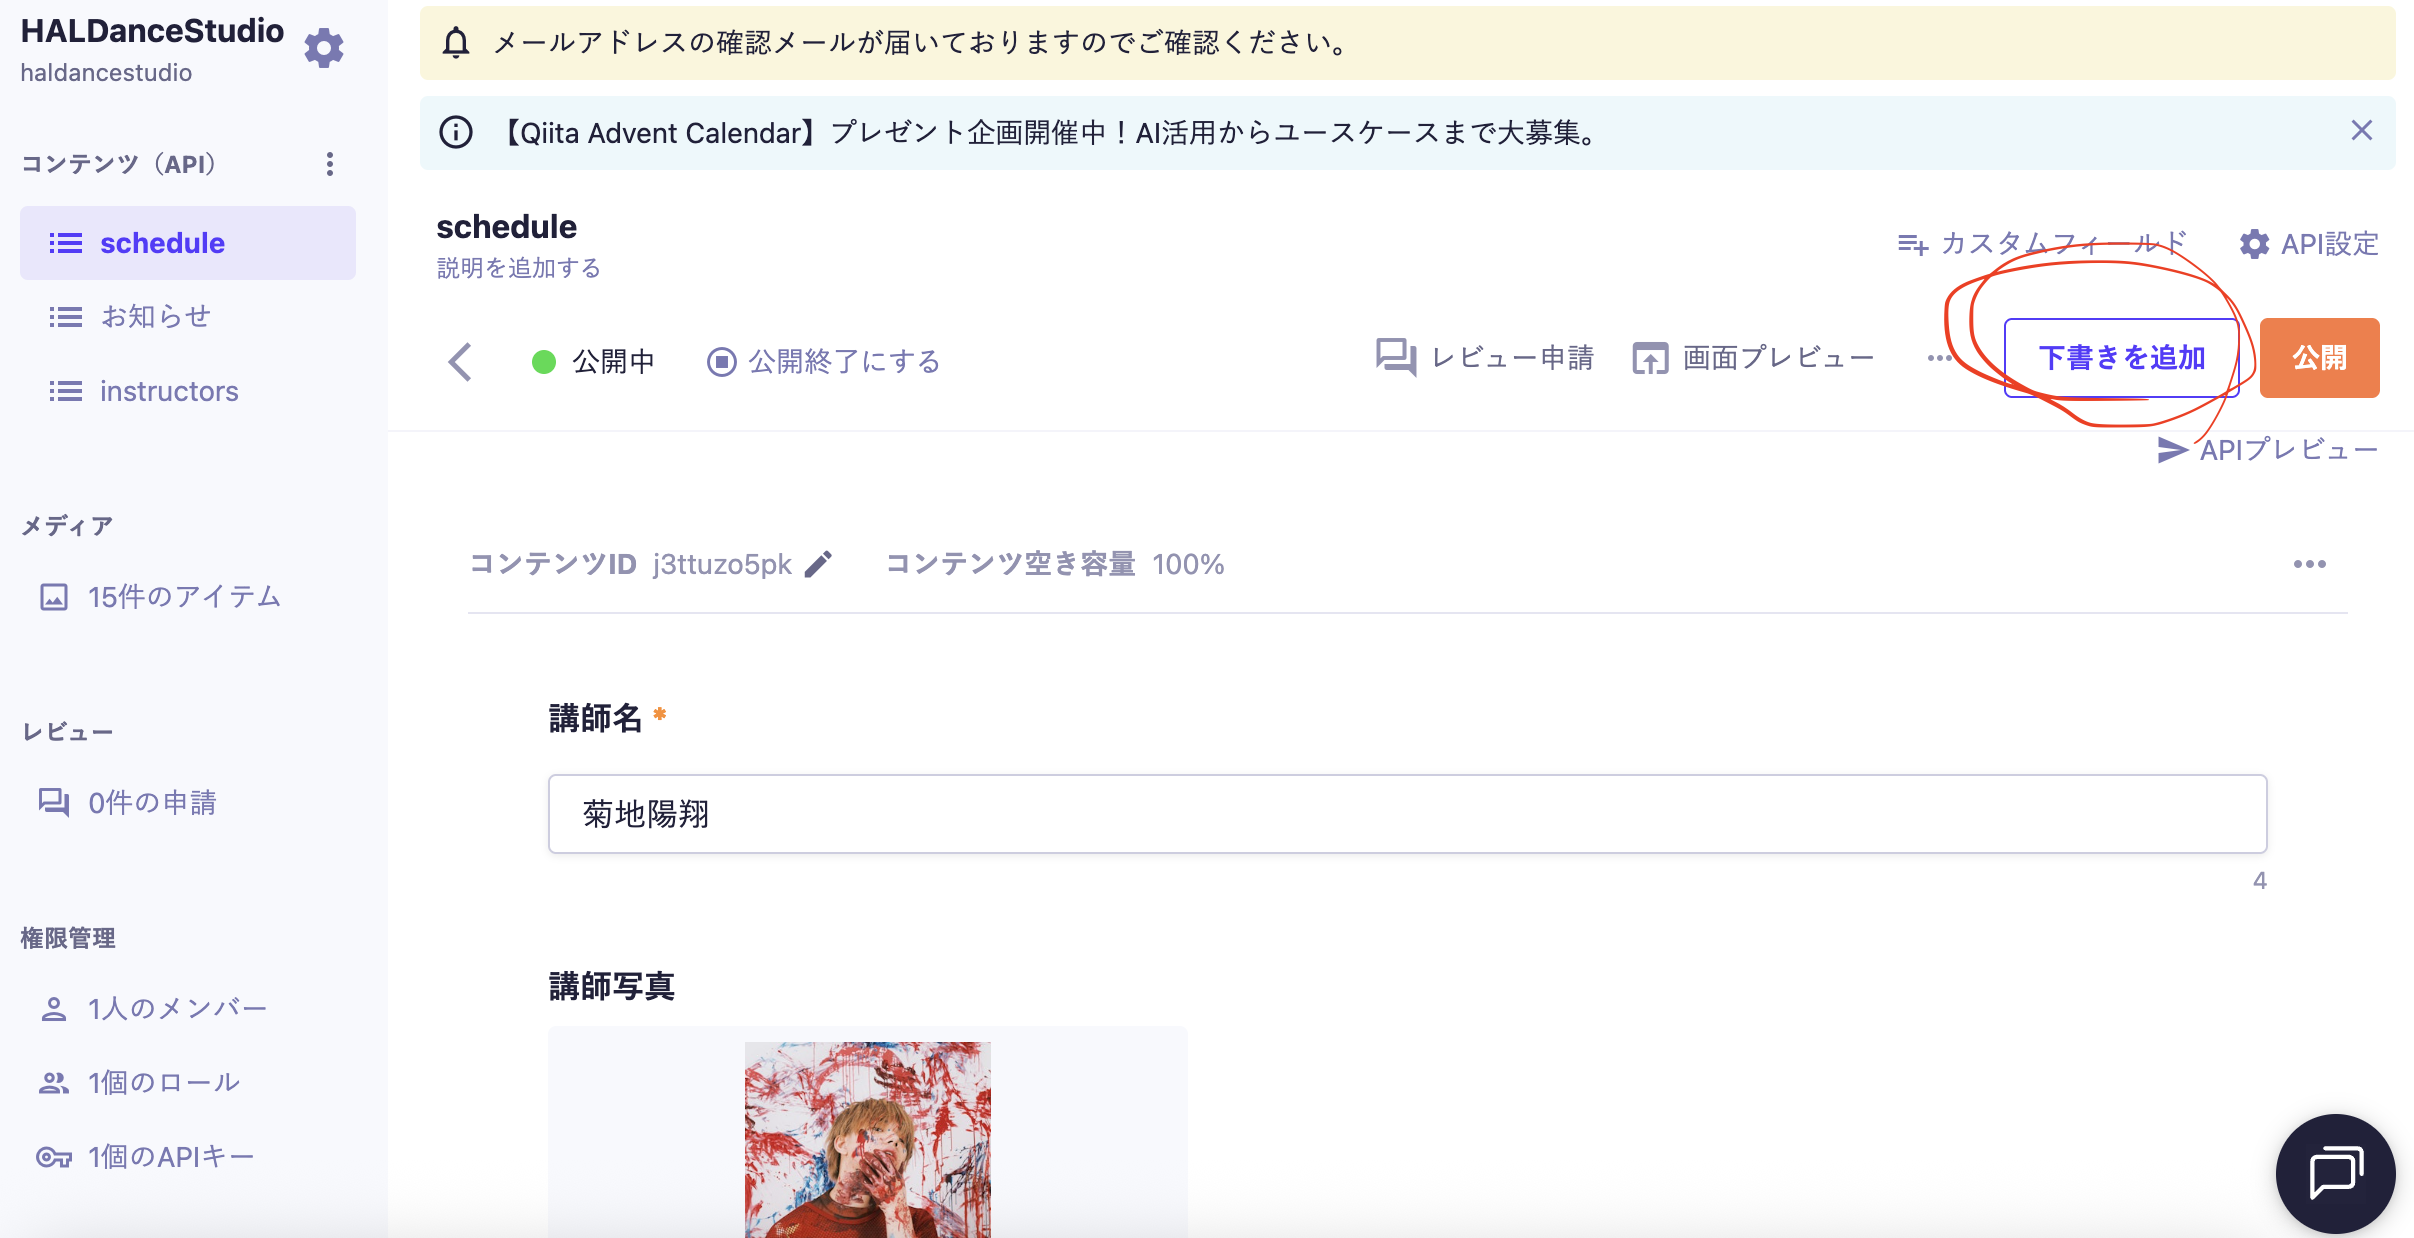2414x1238 pixels.
Task: Open the content row ellipsis menu
Action: [x=2309, y=565]
